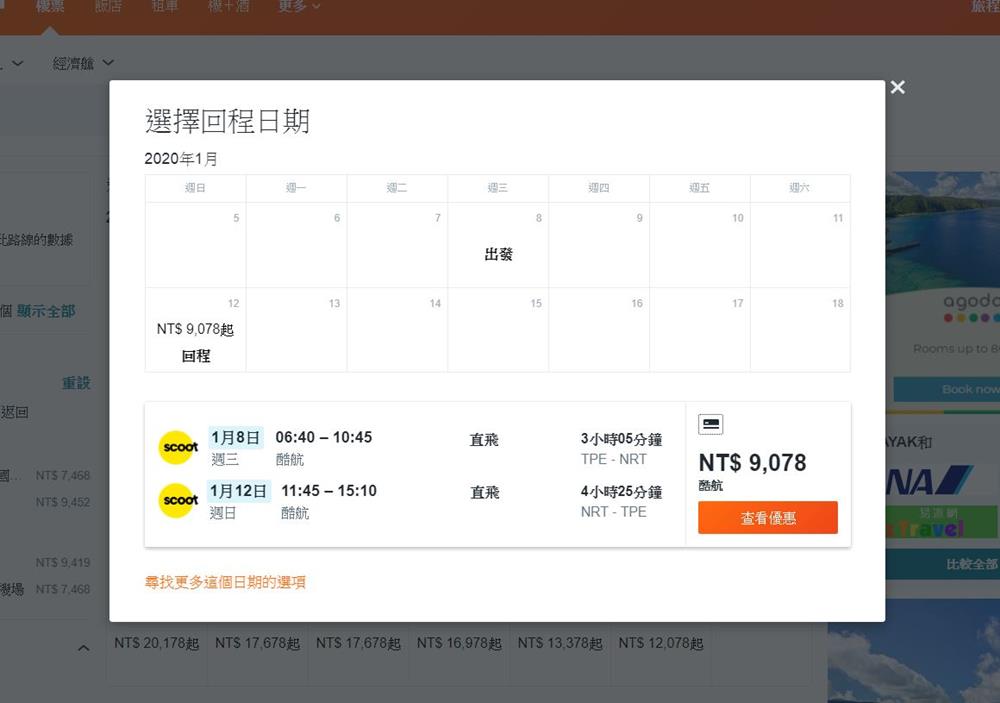The width and height of the screenshot is (1000, 703).
Task: Open the 機+酒 tab
Action: point(232,7)
